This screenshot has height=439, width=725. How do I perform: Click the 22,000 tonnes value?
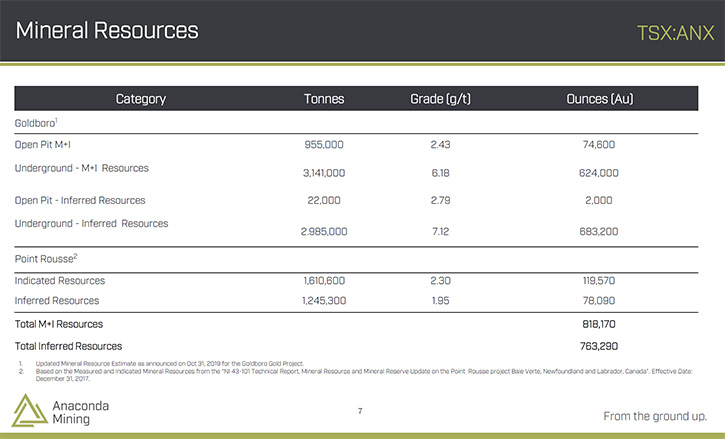pyautogui.click(x=324, y=200)
